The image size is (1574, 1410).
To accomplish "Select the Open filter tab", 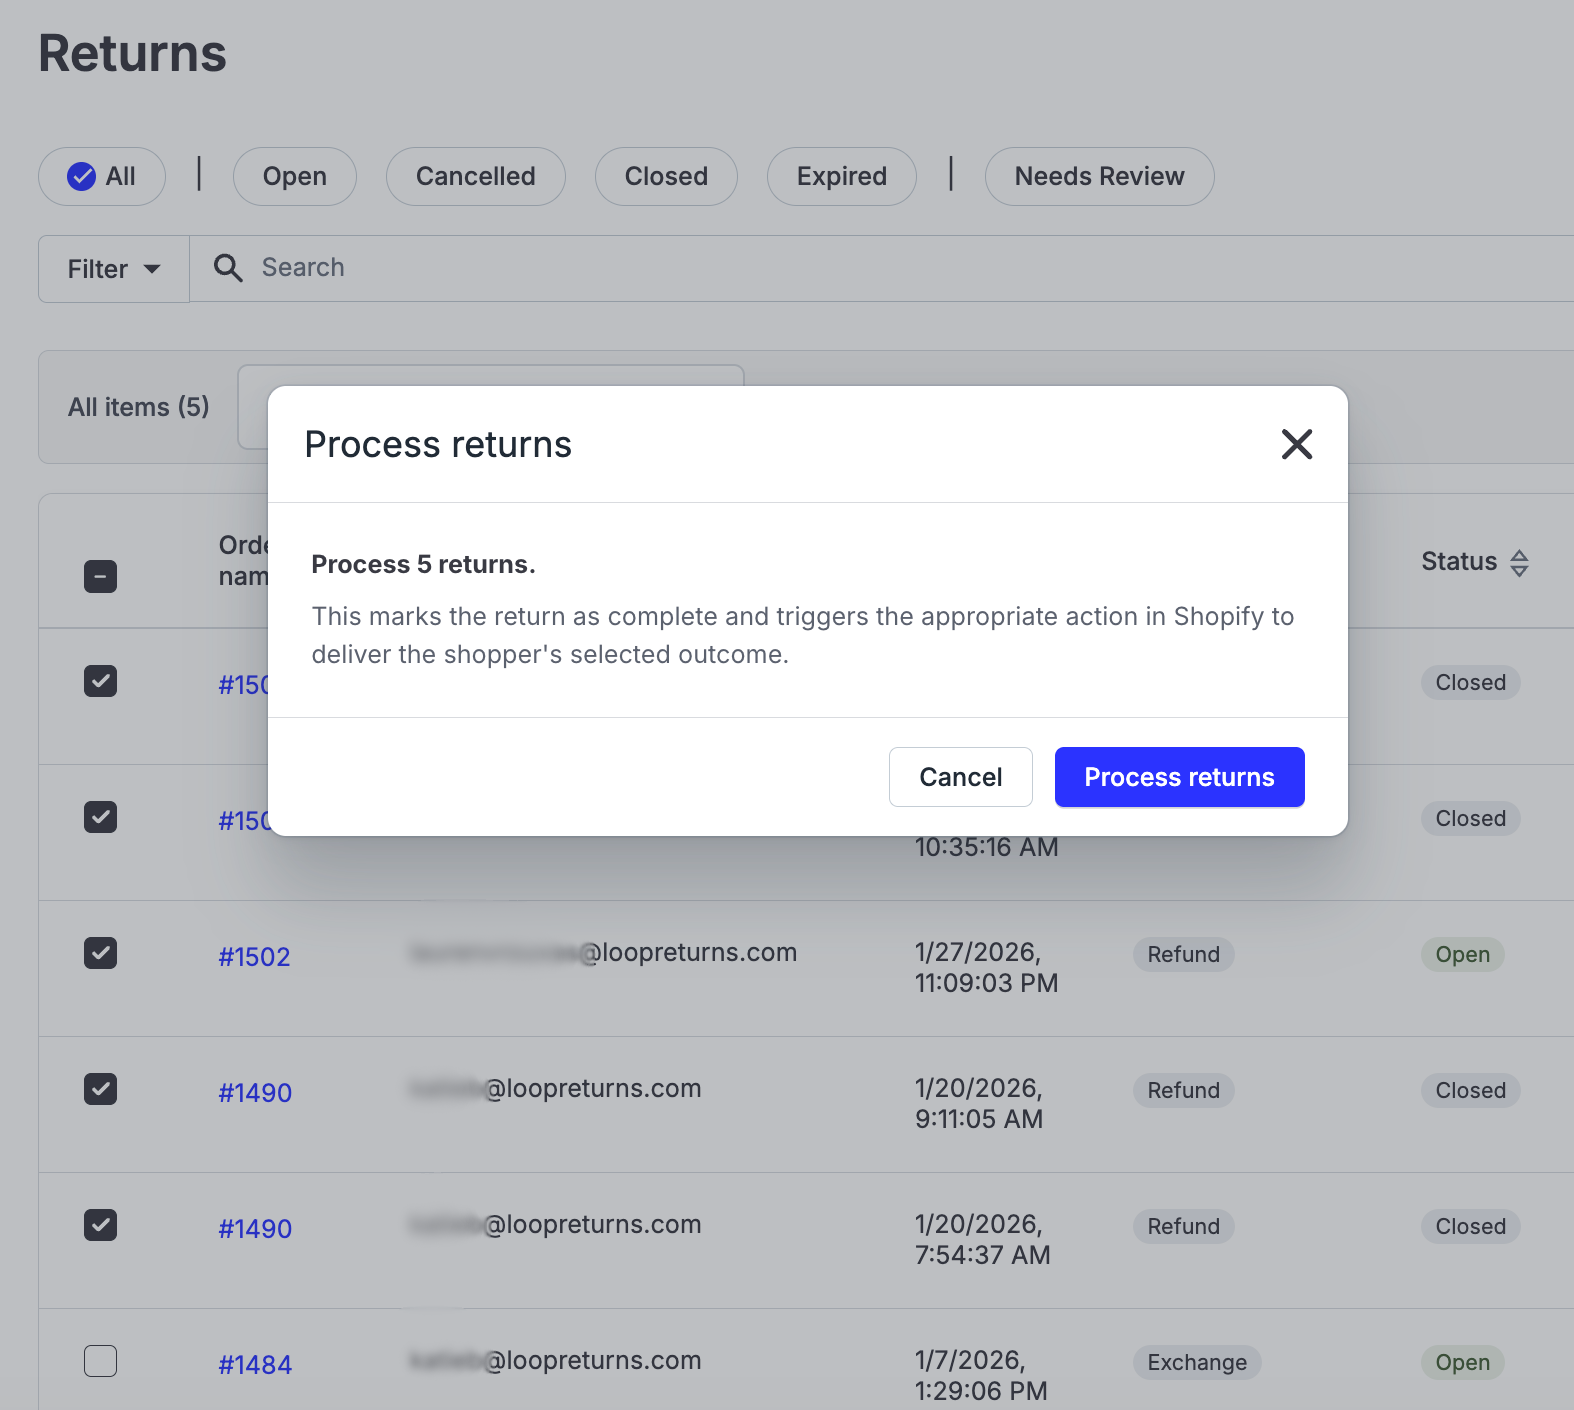I will 294,177.
